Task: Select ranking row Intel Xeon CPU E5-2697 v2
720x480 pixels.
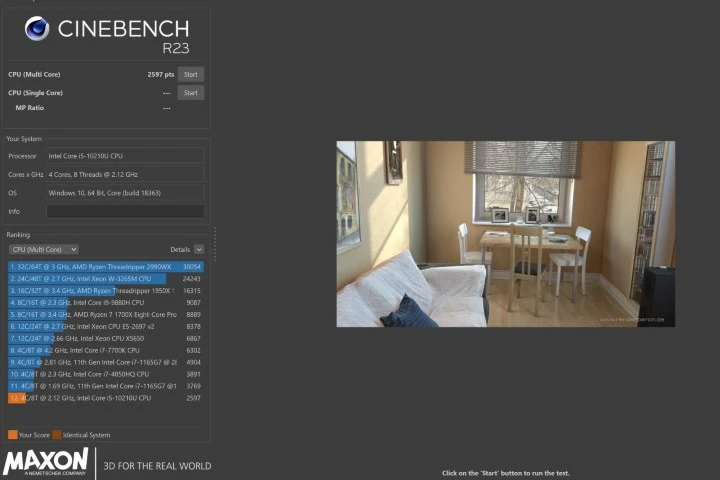Action: [106, 327]
